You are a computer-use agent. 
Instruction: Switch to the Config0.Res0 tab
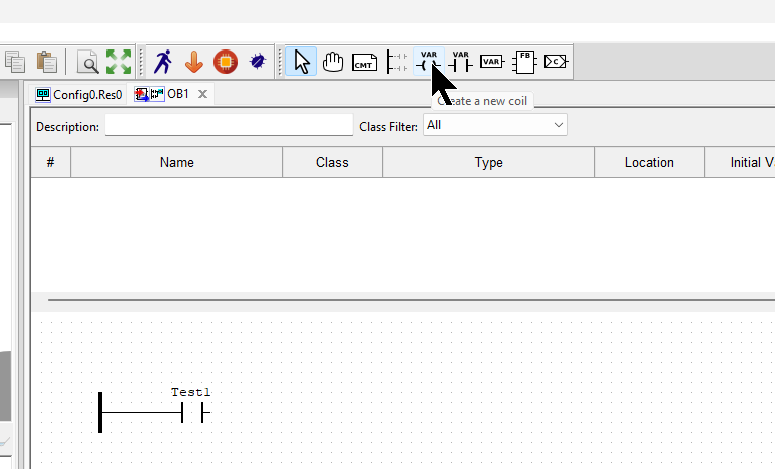pos(79,94)
